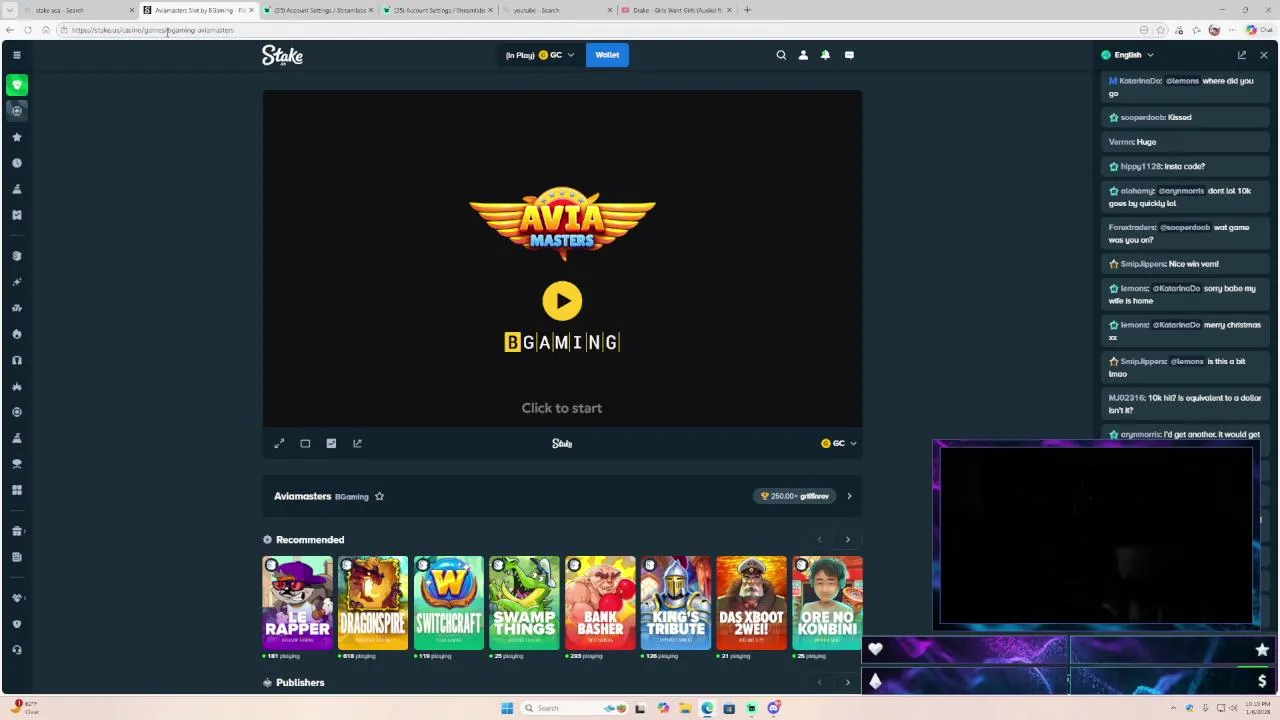Open Switchcraft game thumbnail
Screen dimensions: 1280x720
(x=449, y=603)
